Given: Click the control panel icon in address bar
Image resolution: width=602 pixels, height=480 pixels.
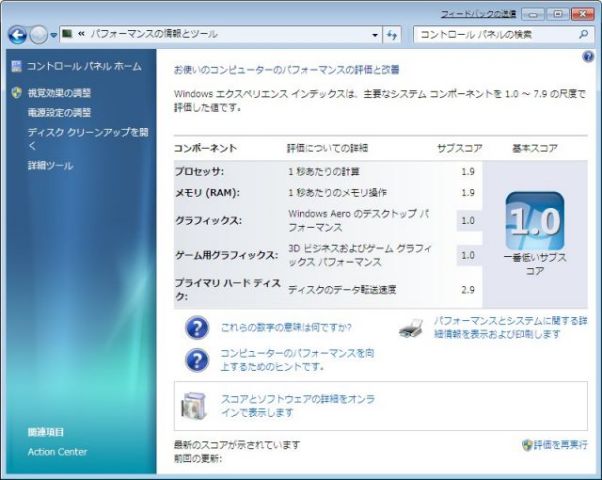Looking at the screenshot, I should pyautogui.click(x=67, y=34).
